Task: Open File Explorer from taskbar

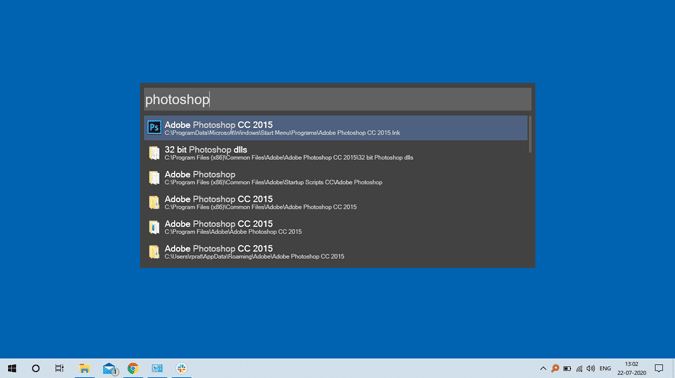Action: pyautogui.click(x=84, y=369)
